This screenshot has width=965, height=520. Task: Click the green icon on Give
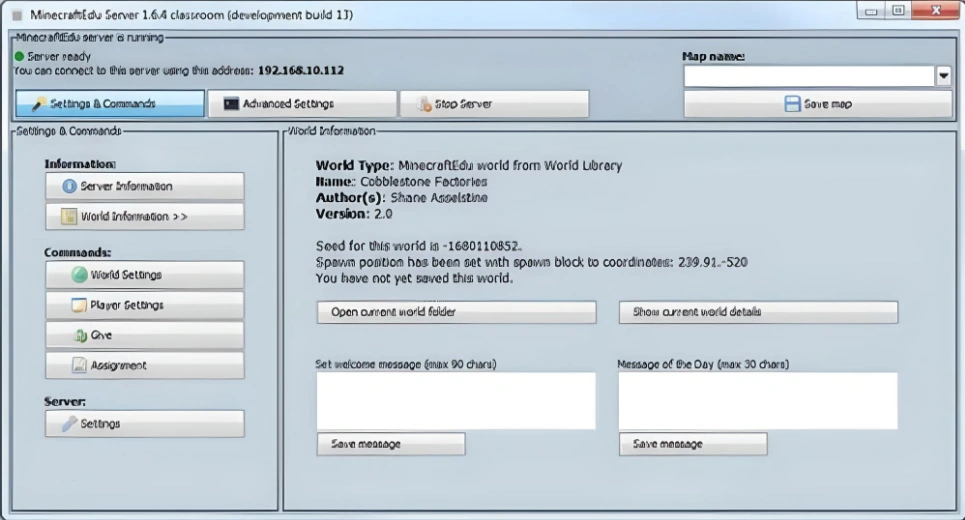(x=80, y=335)
